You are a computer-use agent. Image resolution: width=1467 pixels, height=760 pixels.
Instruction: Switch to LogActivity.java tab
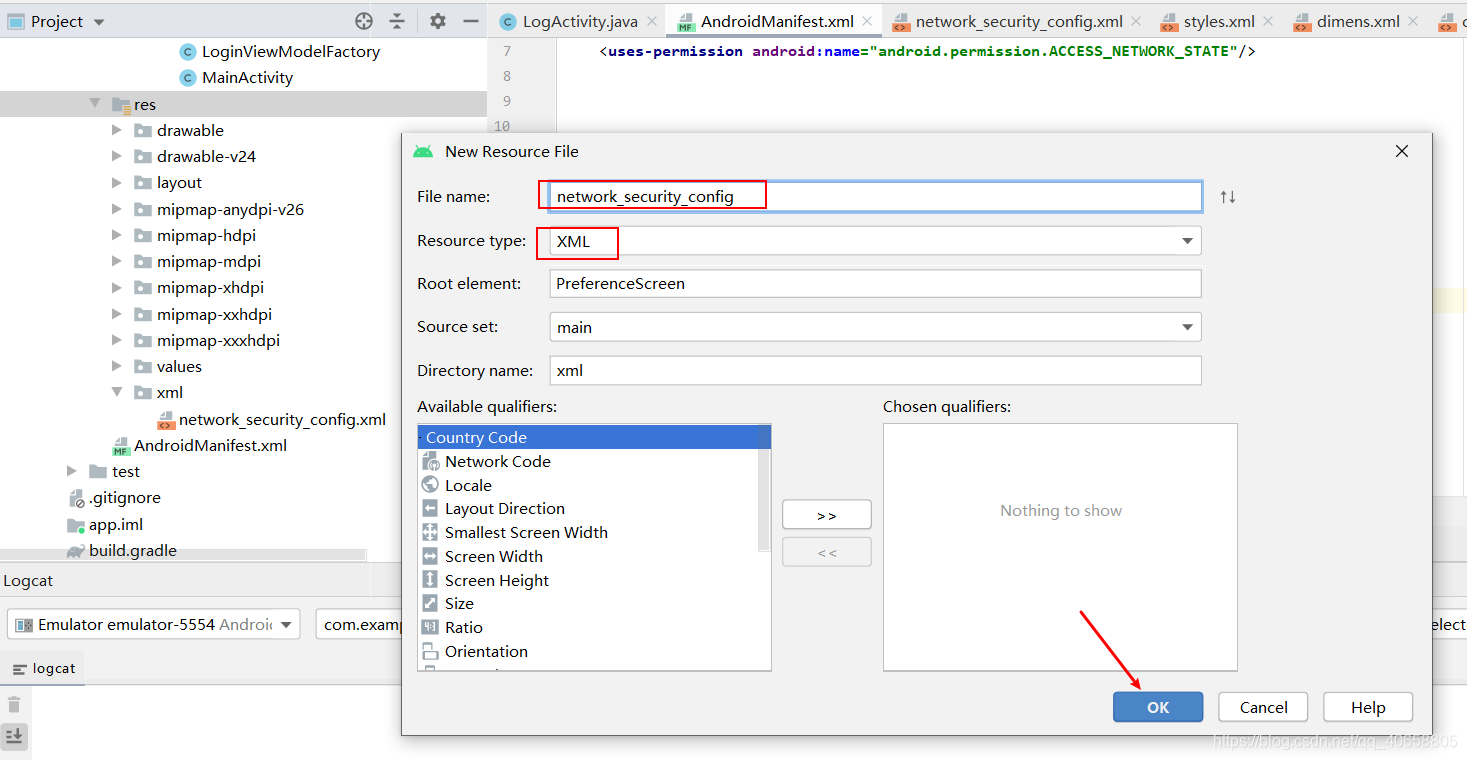[x=580, y=21]
